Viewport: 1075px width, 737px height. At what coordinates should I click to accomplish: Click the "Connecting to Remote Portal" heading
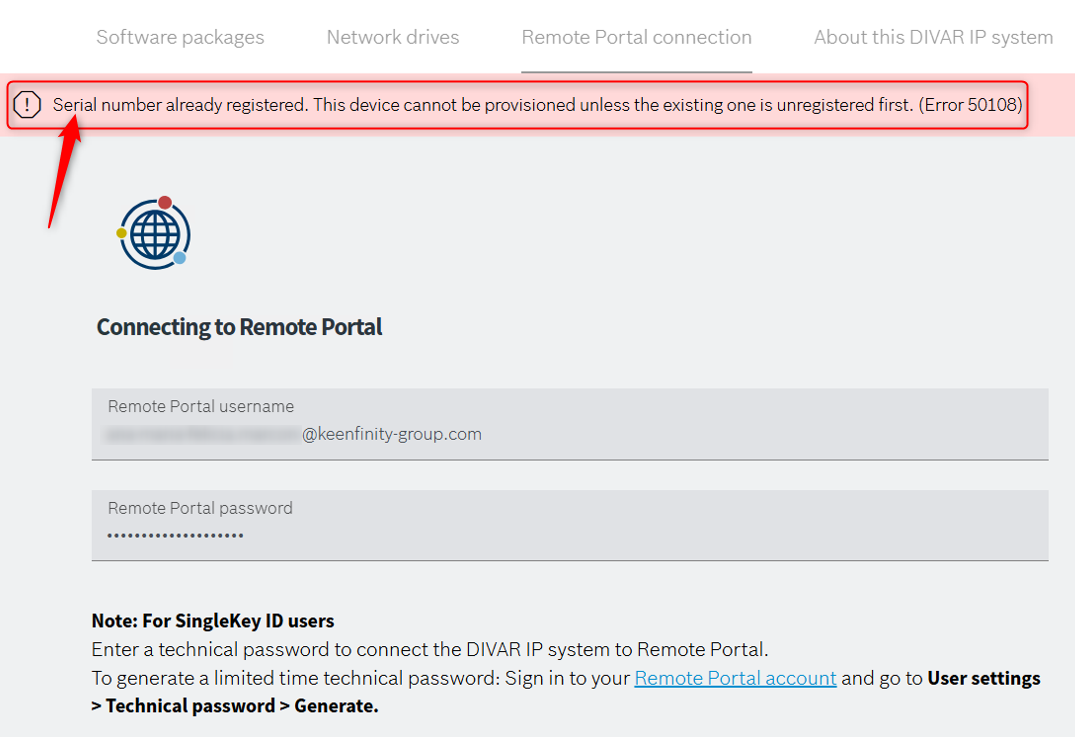coord(239,327)
